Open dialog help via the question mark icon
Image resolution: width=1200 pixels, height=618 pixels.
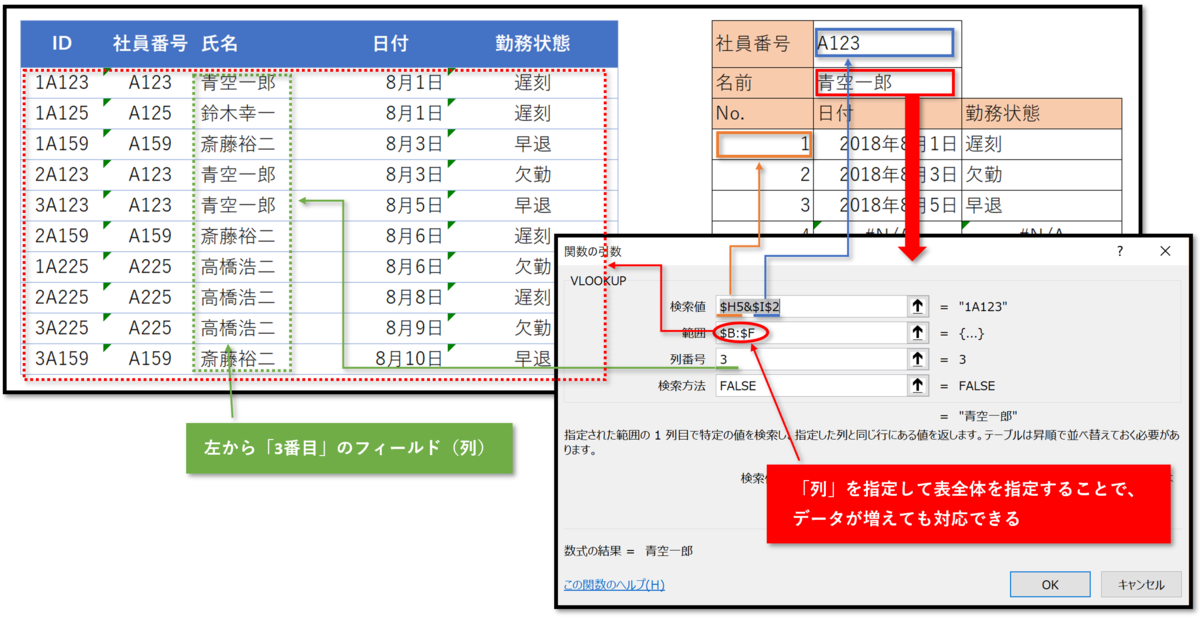[1119, 251]
